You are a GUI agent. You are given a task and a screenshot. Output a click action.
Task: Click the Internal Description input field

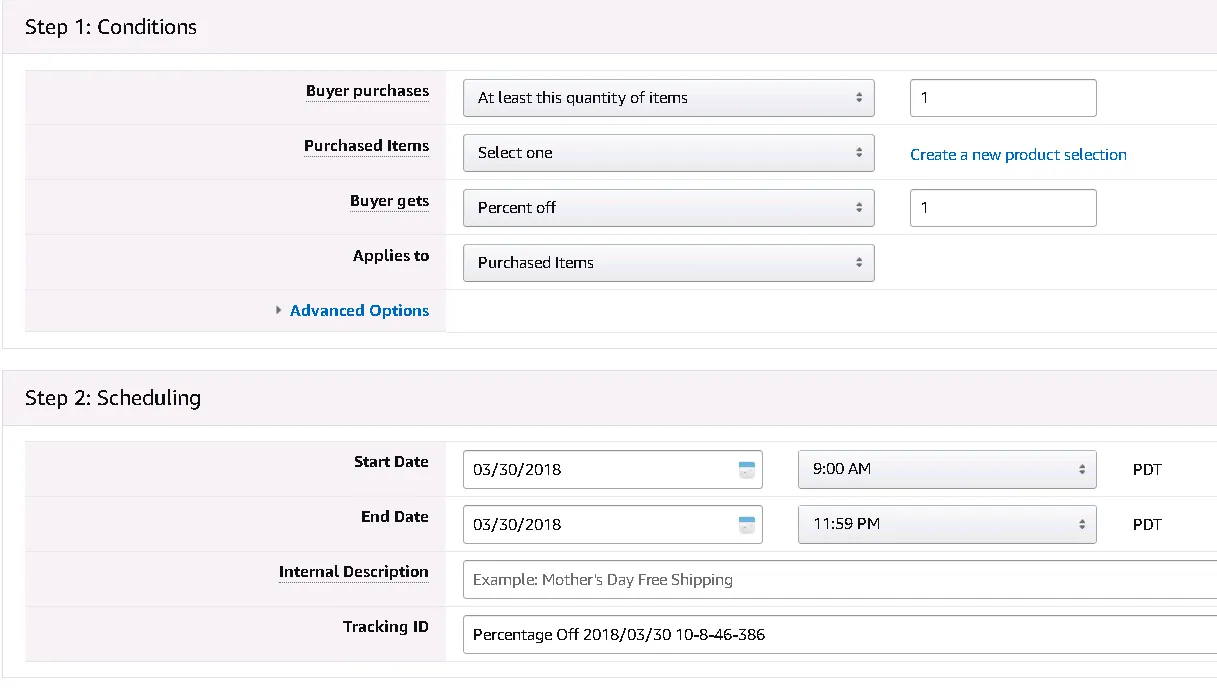pos(840,579)
